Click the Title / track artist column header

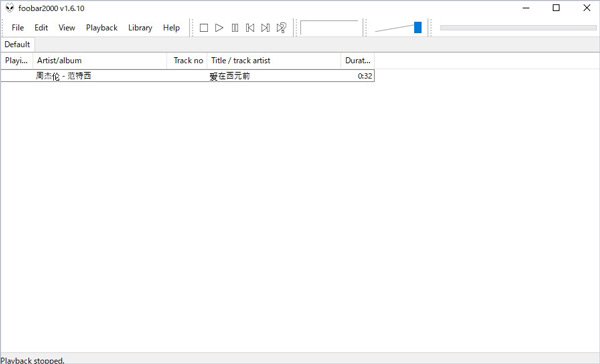274,60
